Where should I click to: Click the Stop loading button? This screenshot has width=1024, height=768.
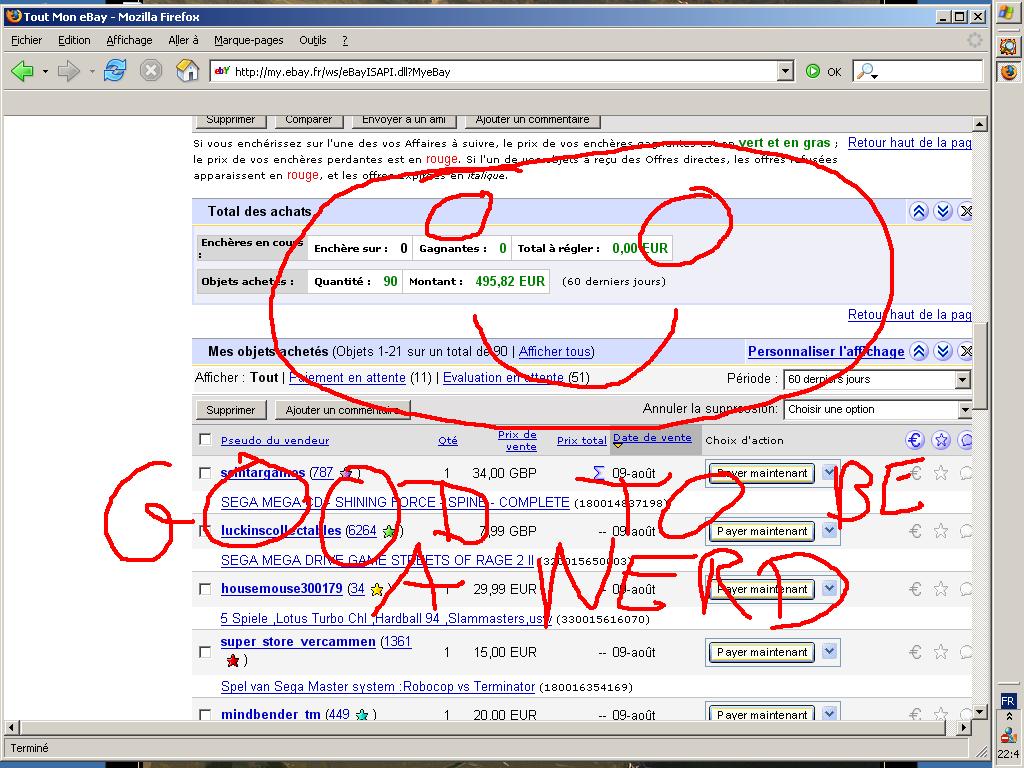151,71
